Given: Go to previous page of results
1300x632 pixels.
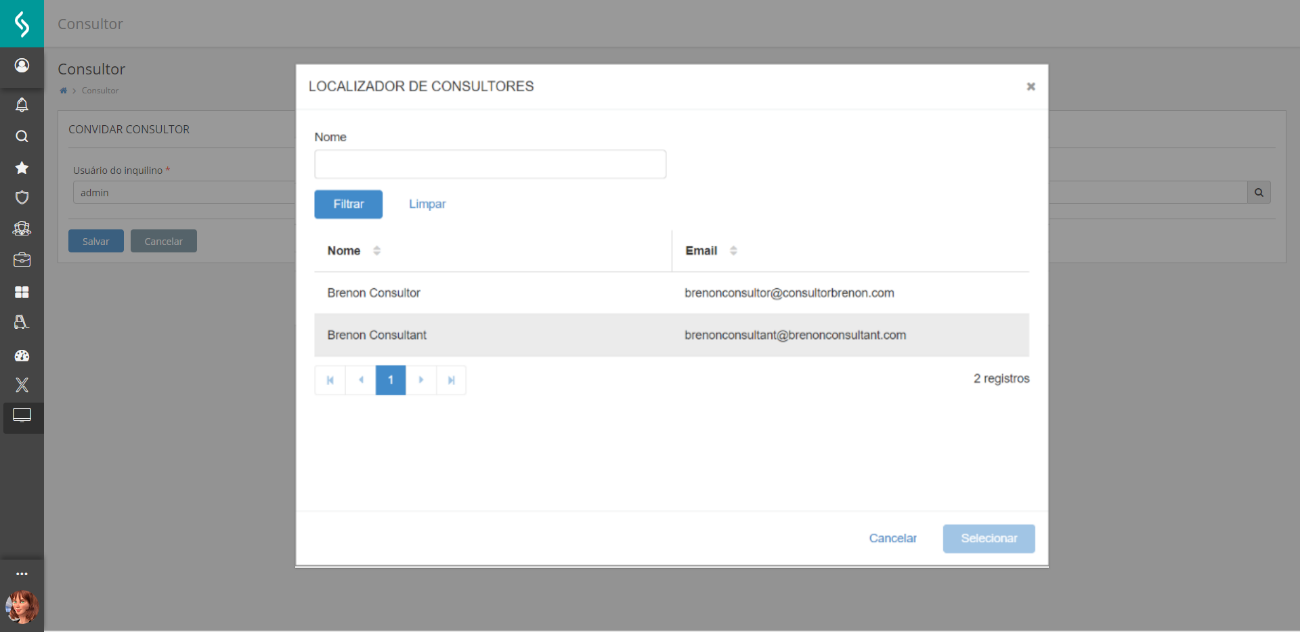Looking at the screenshot, I should [x=360, y=380].
